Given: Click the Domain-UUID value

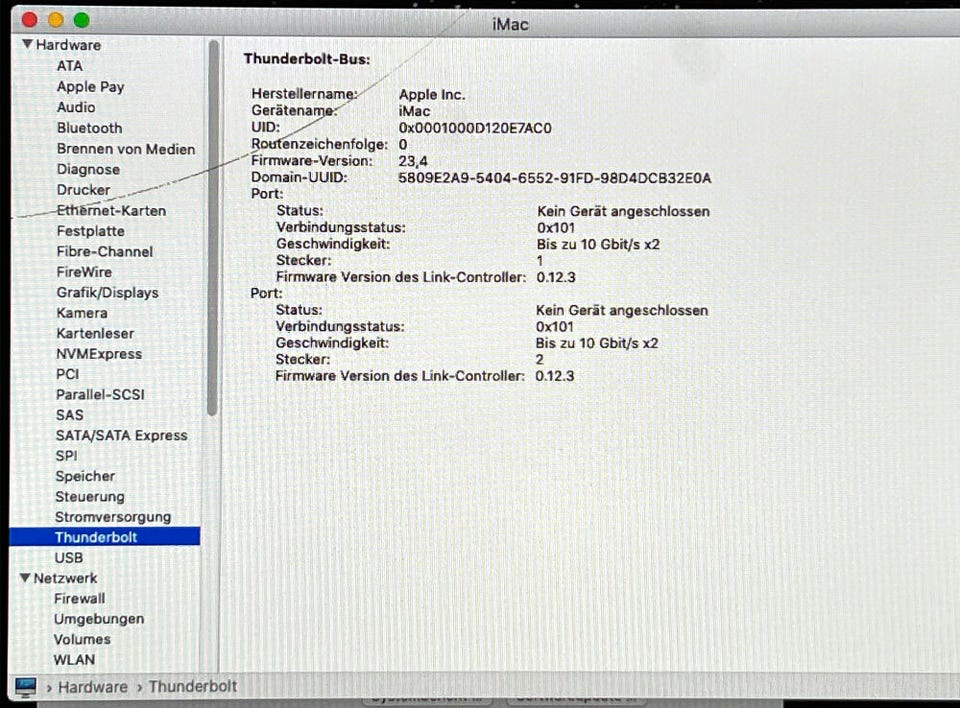Looking at the screenshot, I should click(x=555, y=178).
